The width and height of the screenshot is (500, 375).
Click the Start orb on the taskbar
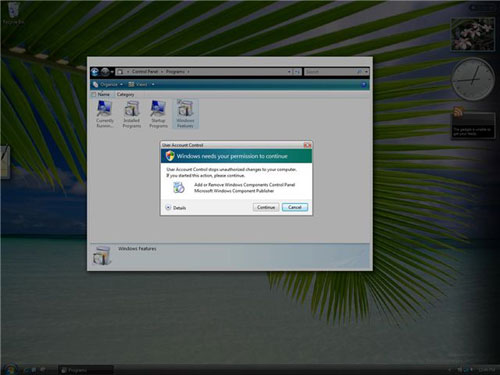pos(10,369)
